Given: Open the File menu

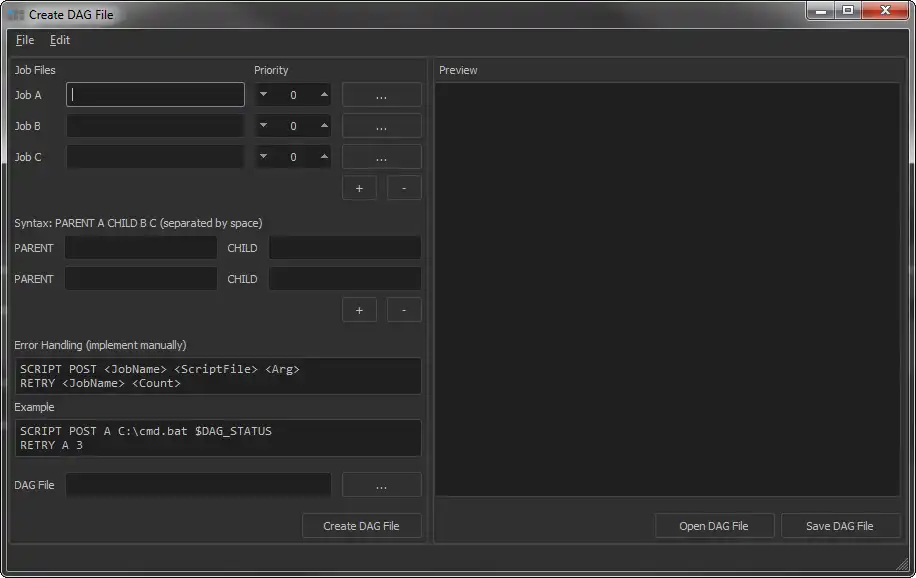Looking at the screenshot, I should pyautogui.click(x=25, y=40).
